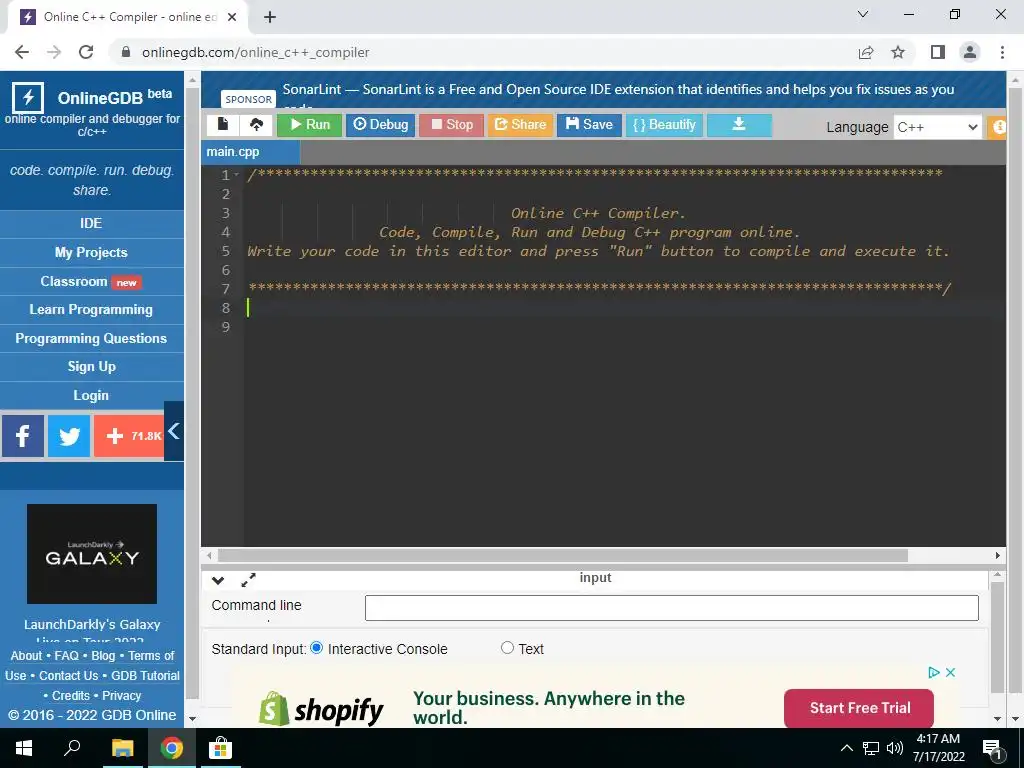Go back with the browser back arrow
1024x768 pixels.
[22, 52]
